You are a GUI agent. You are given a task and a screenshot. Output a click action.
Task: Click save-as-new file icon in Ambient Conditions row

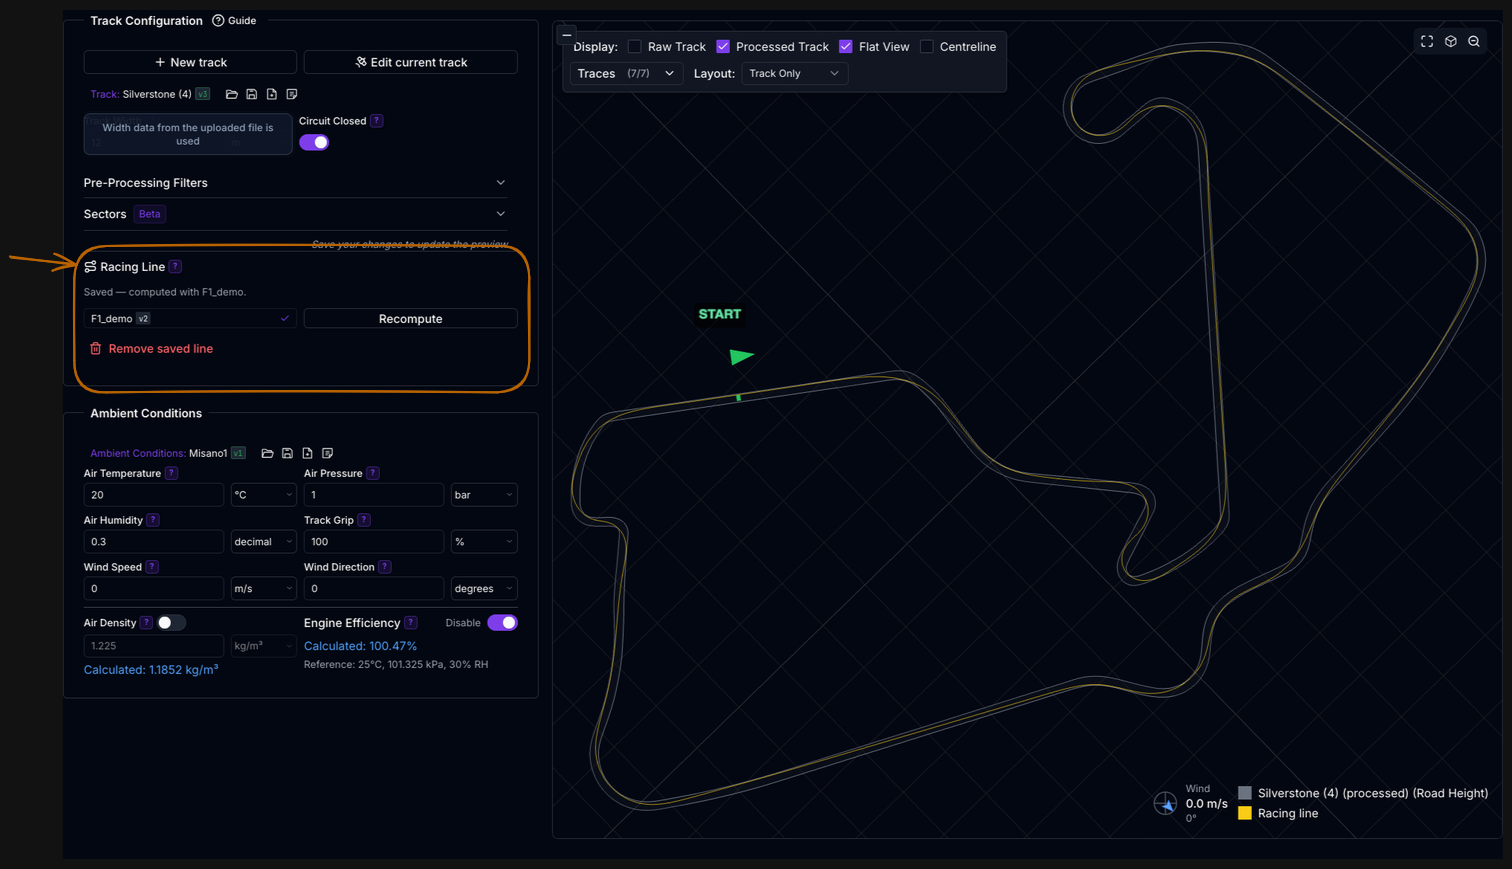(307, 453)
